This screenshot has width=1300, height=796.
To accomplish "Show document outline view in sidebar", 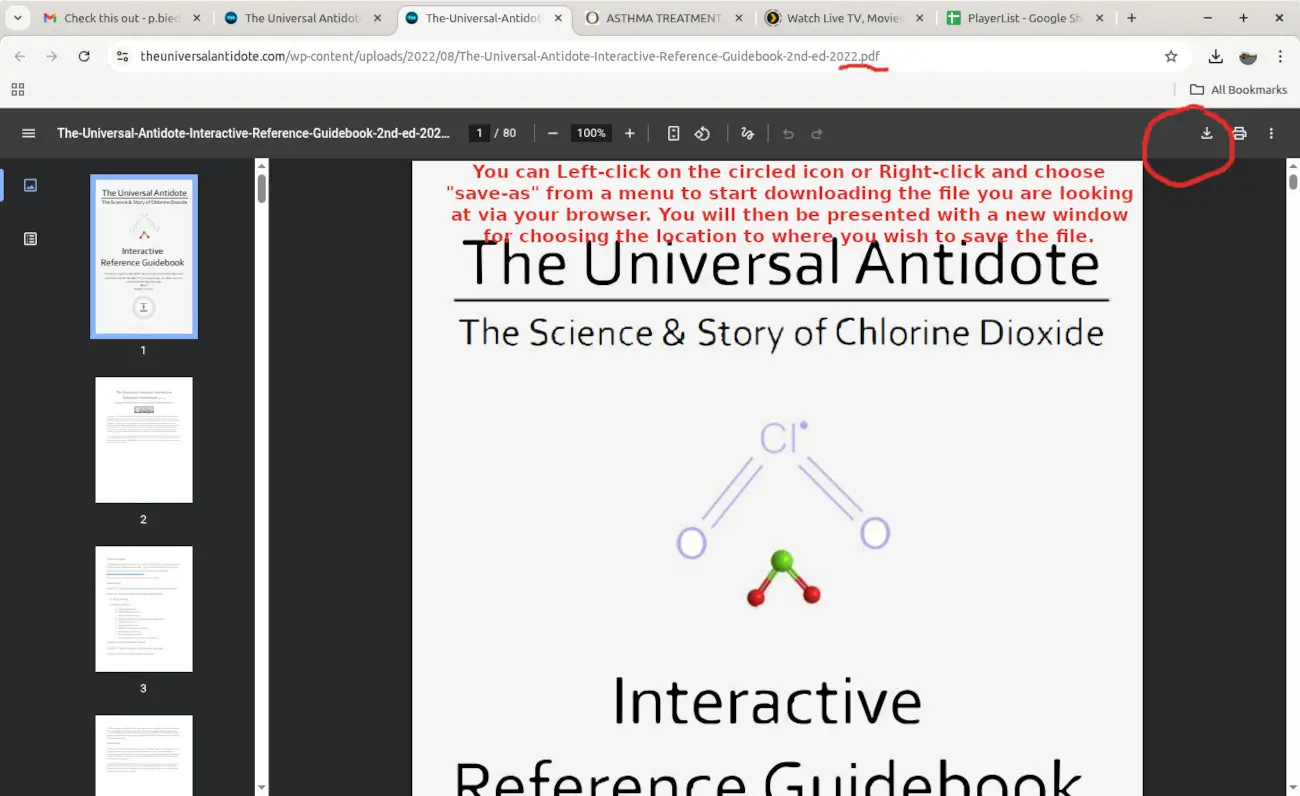I will pos(30,238).
